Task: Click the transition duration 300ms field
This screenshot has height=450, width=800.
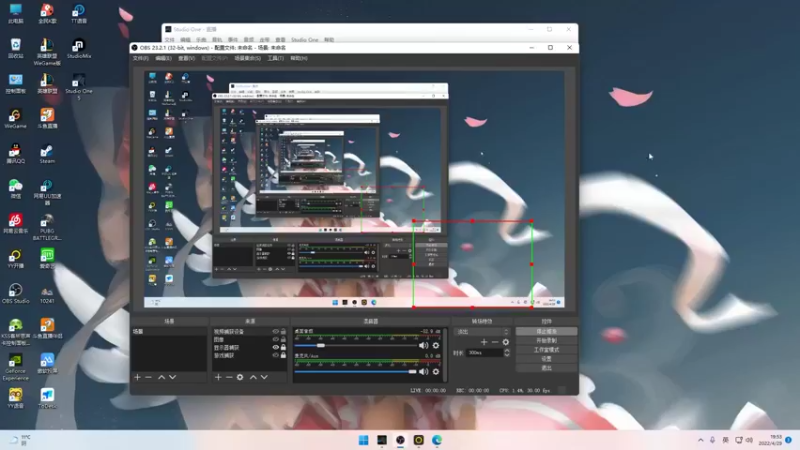Action: pos(485,353)
